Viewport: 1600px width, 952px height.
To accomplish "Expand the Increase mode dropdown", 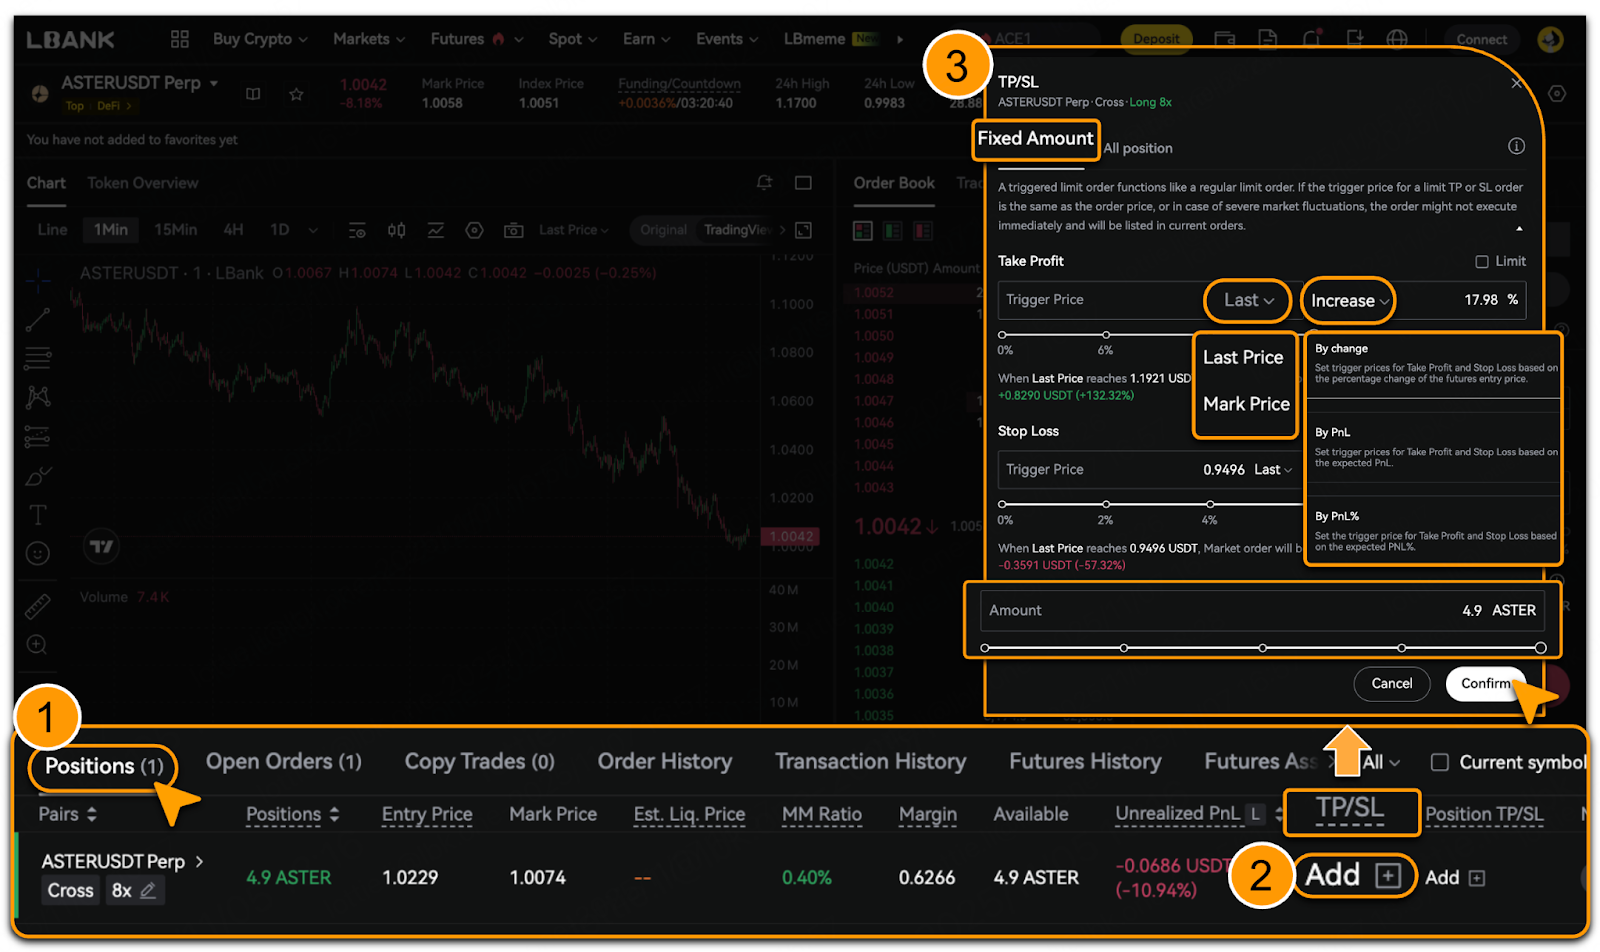I will tap(1348, 301).
